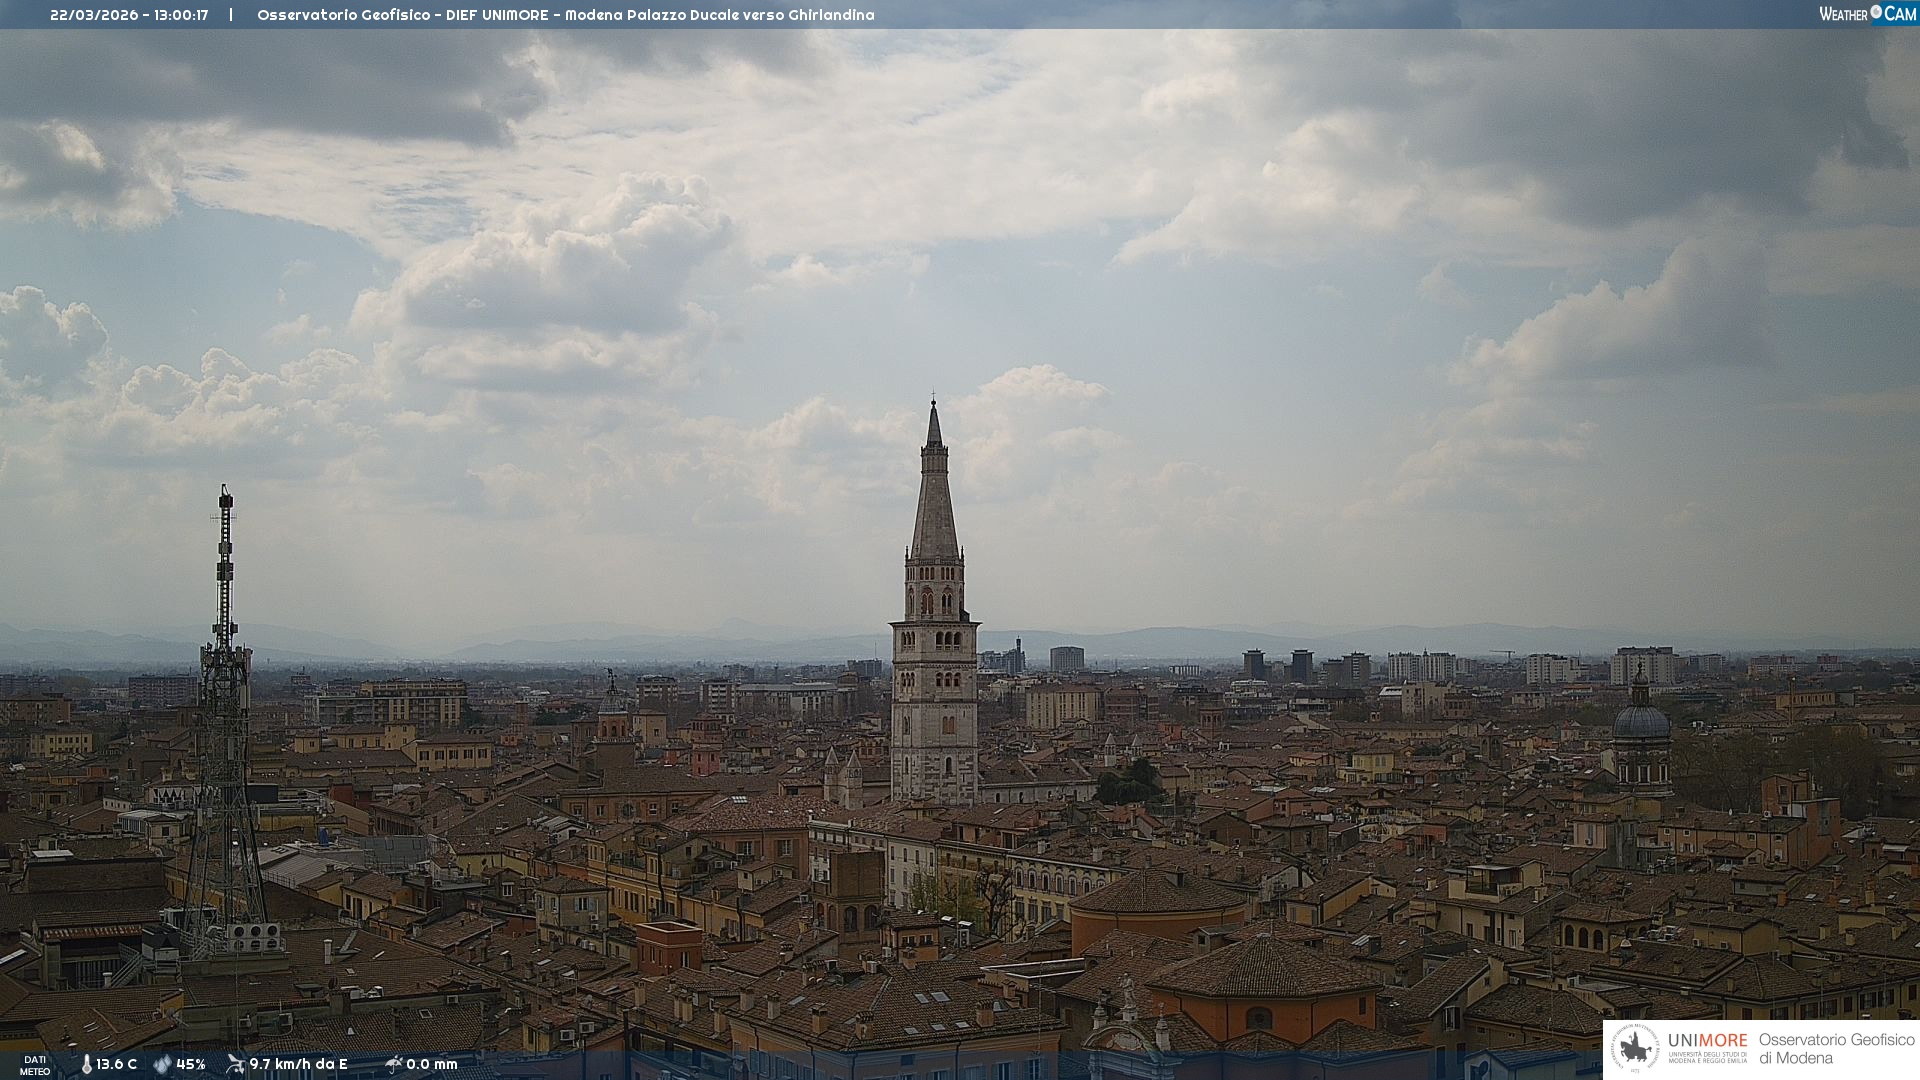Click the UNIMORE text in footer logo
Screen dimensions: 1920x1080
tap(1707, 1041)
